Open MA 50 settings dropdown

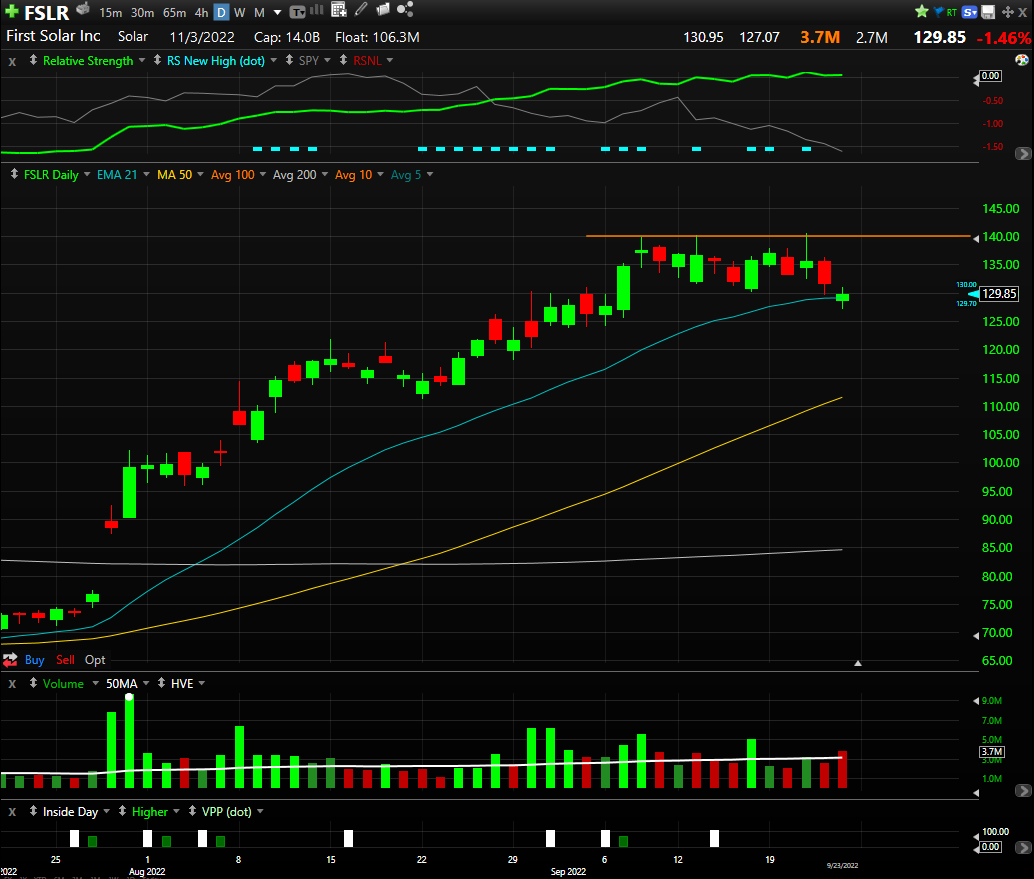pyautogui.click(x=200, y=174)
